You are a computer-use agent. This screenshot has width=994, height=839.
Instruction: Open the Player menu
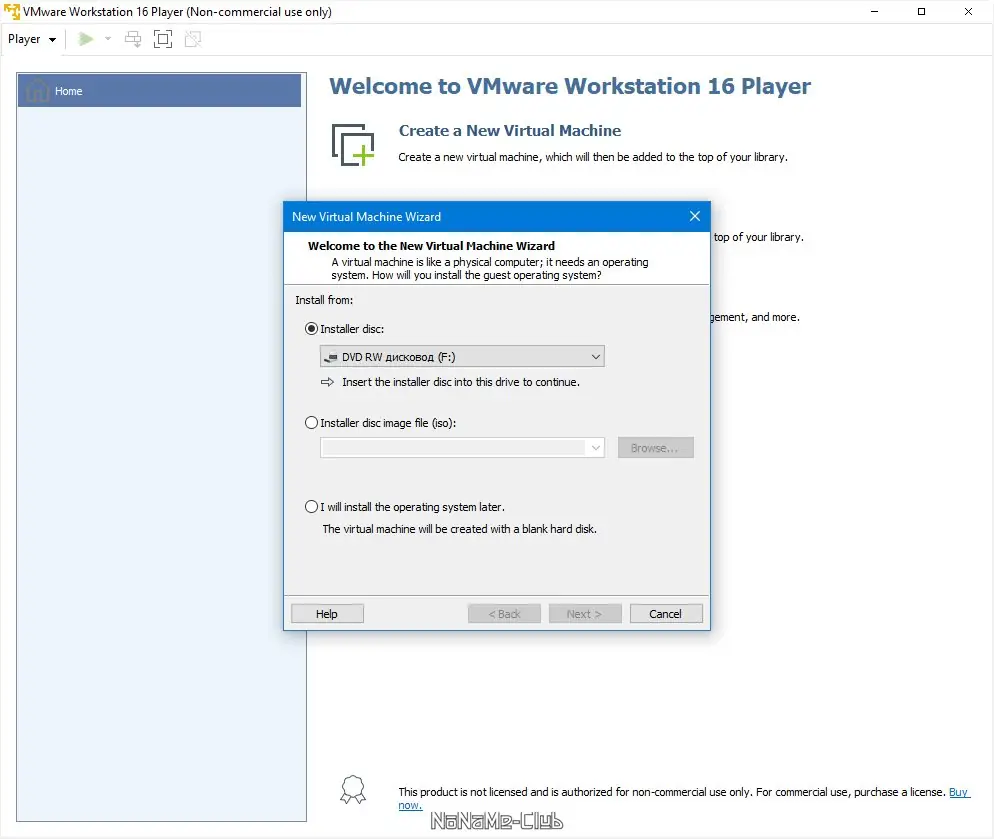point(32,39)
